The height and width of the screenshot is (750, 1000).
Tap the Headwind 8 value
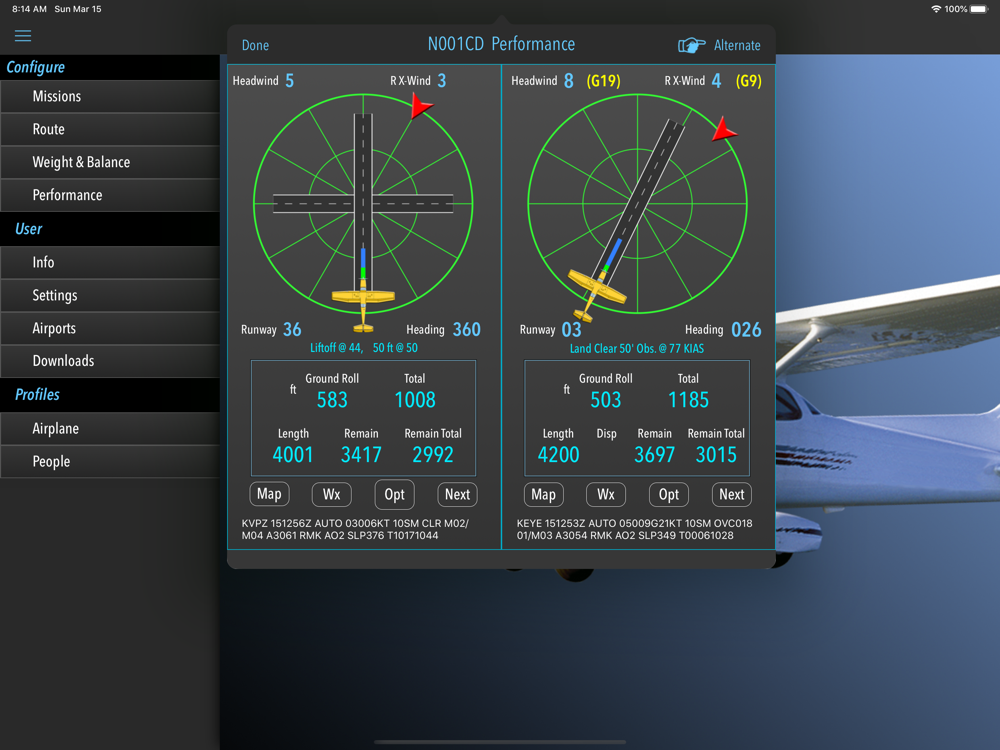pyautogui.click(x=569, y=81)
